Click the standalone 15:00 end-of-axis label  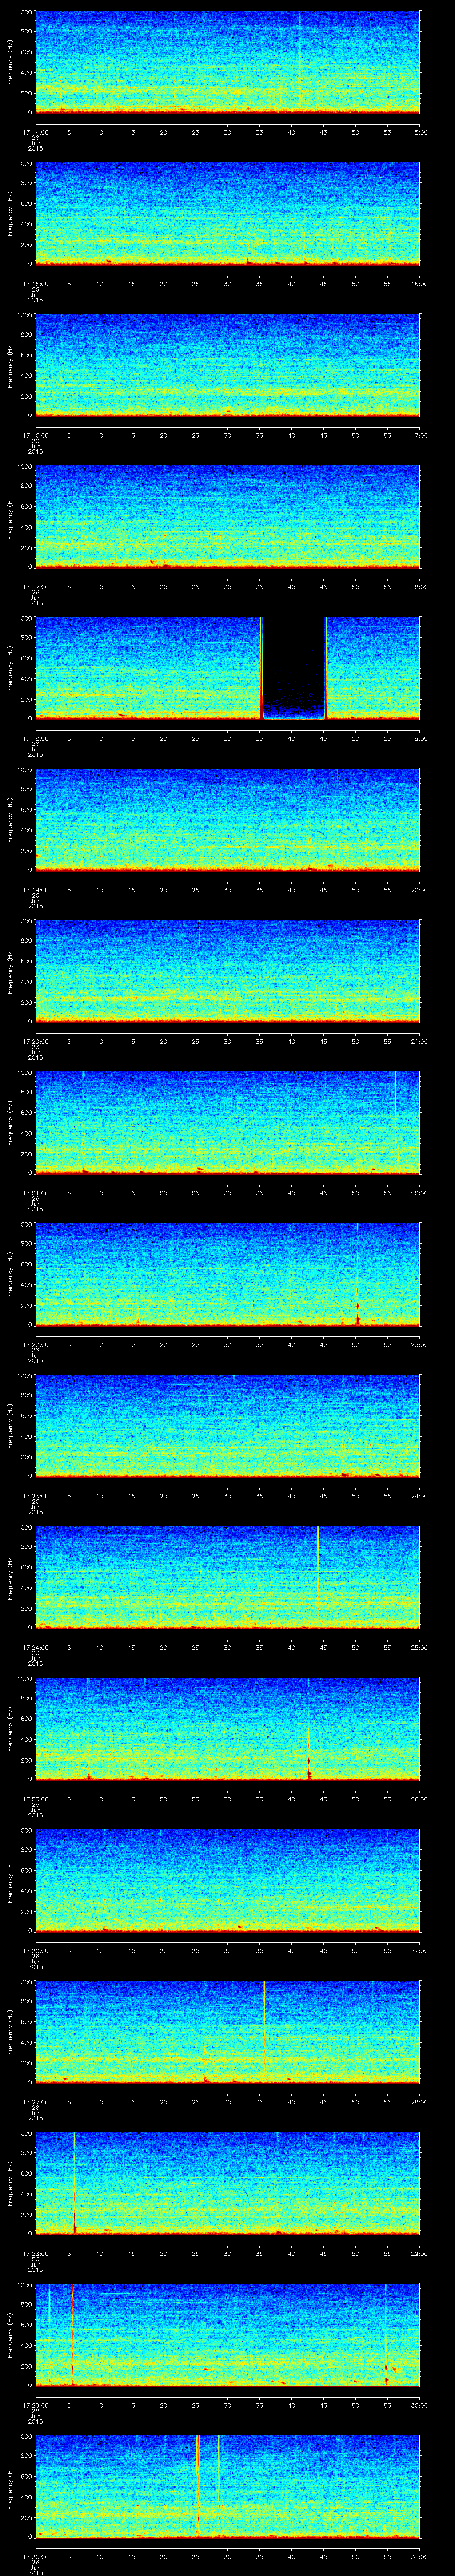[419, 132]
